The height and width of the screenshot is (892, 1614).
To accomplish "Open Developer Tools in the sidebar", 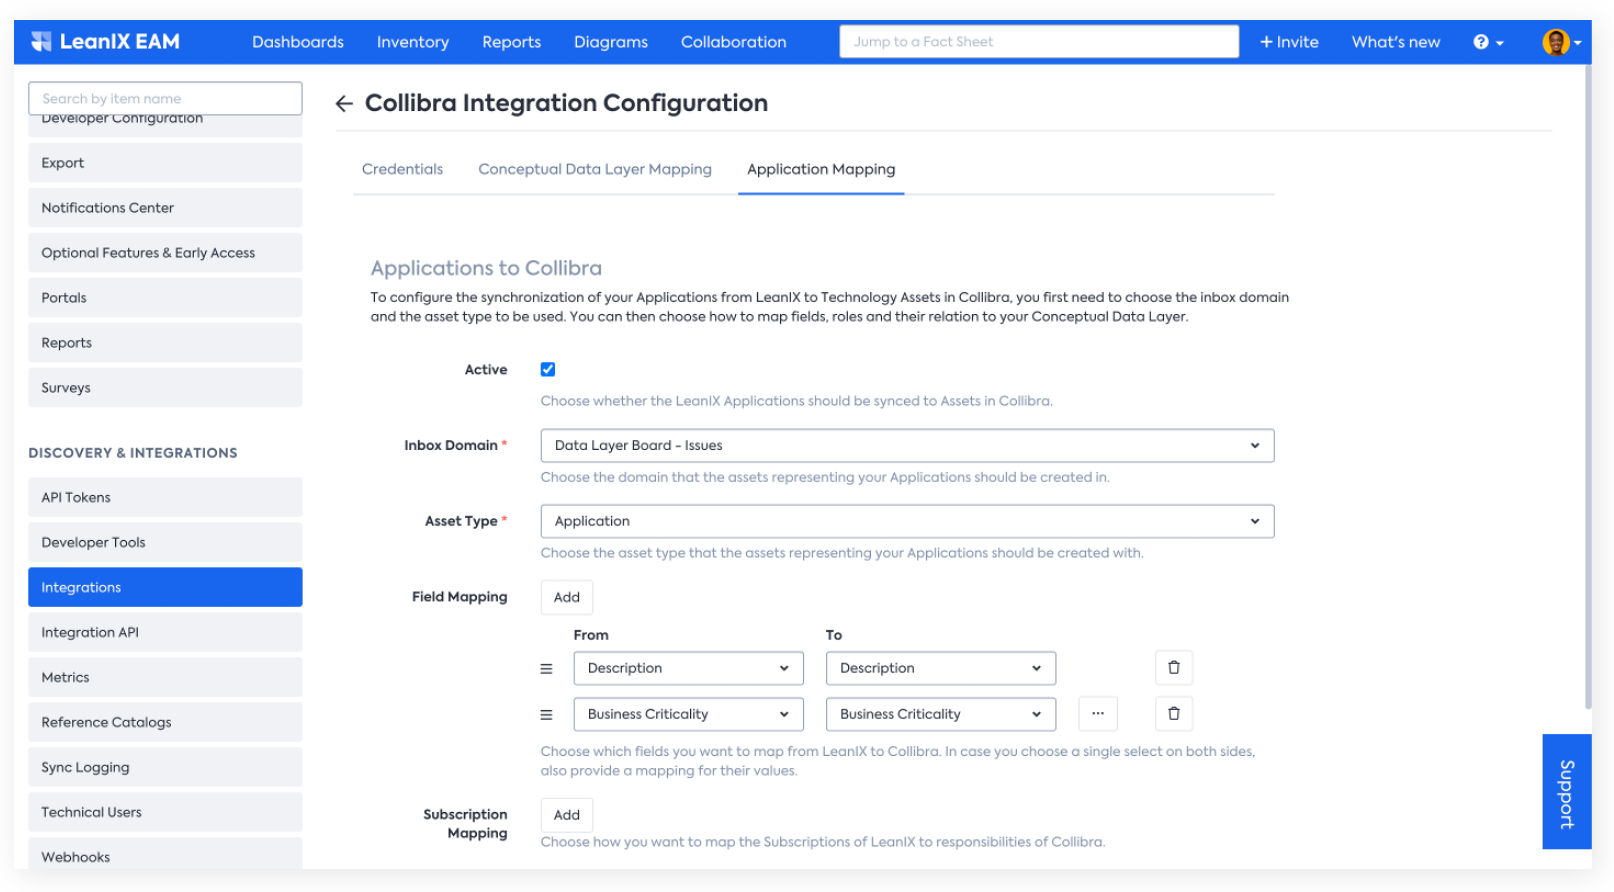I will click(165, 543).
